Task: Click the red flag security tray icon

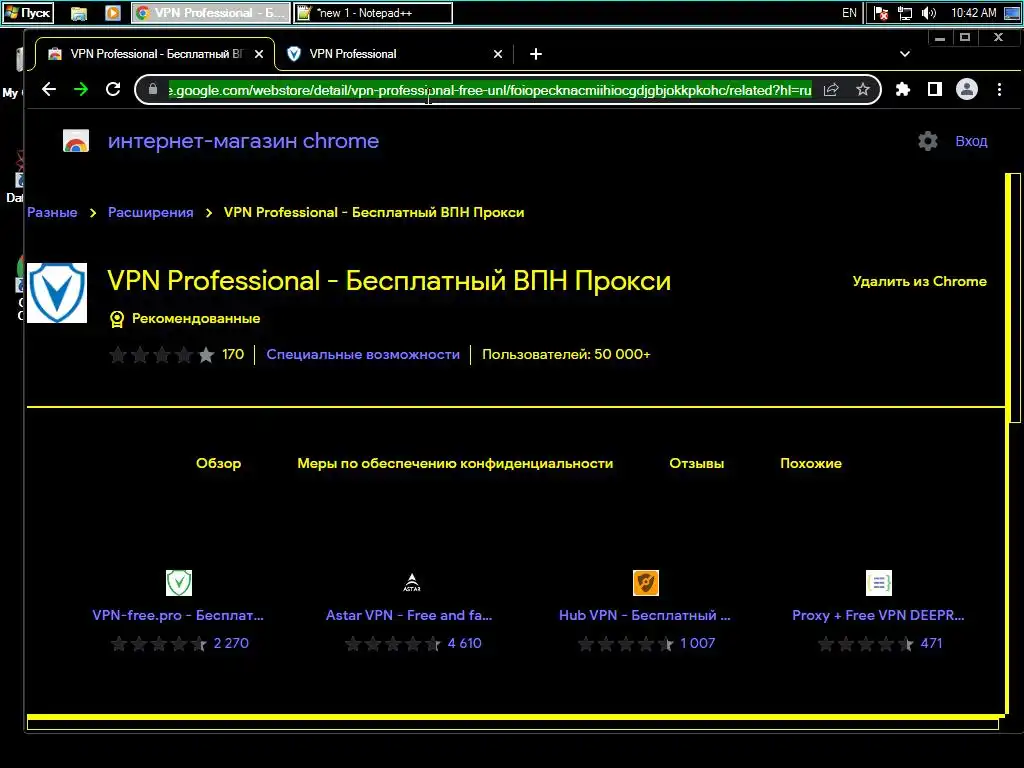Action: 881,13
